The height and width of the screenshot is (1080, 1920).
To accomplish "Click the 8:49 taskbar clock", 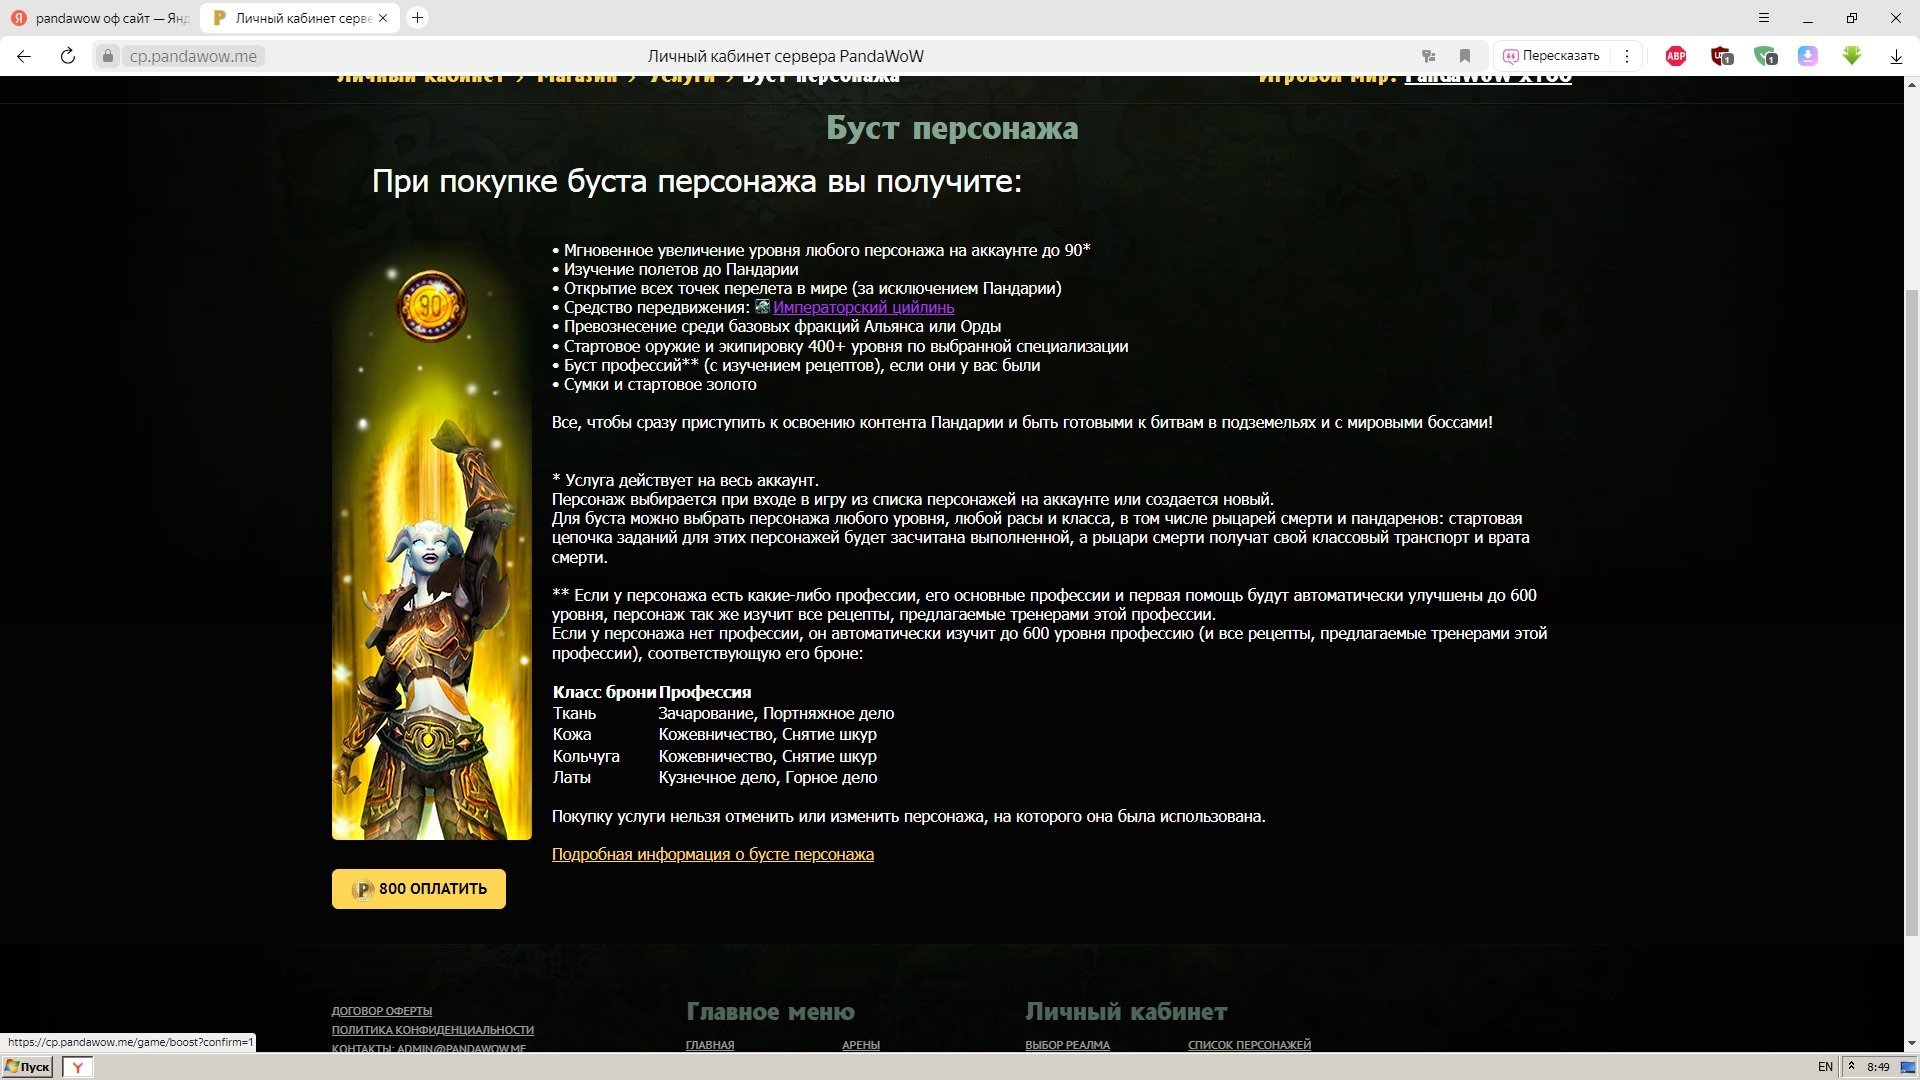I will tap(1878, 1067).
